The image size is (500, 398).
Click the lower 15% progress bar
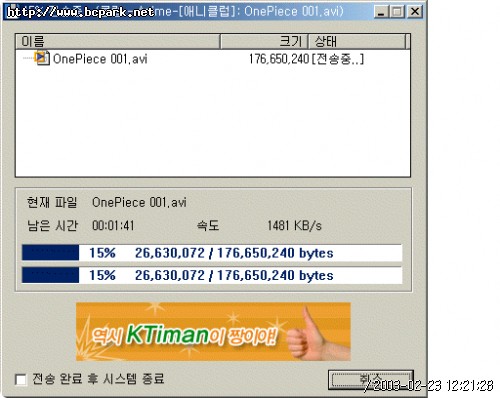[212, 275]
